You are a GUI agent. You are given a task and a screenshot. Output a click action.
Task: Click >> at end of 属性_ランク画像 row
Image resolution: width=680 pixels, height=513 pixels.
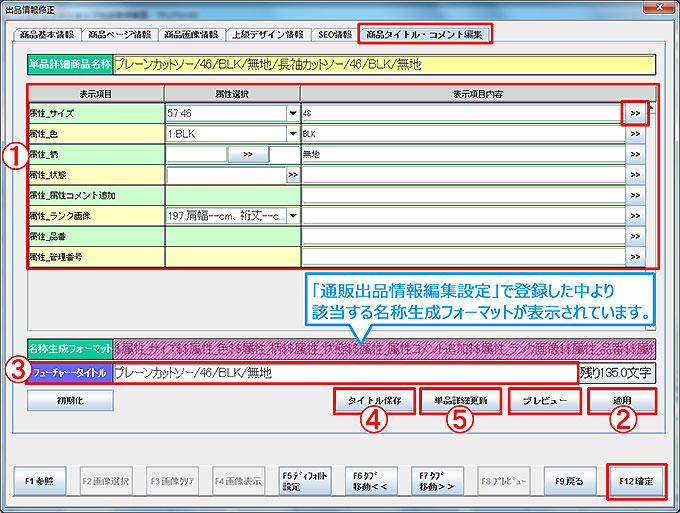pos(635,216)
